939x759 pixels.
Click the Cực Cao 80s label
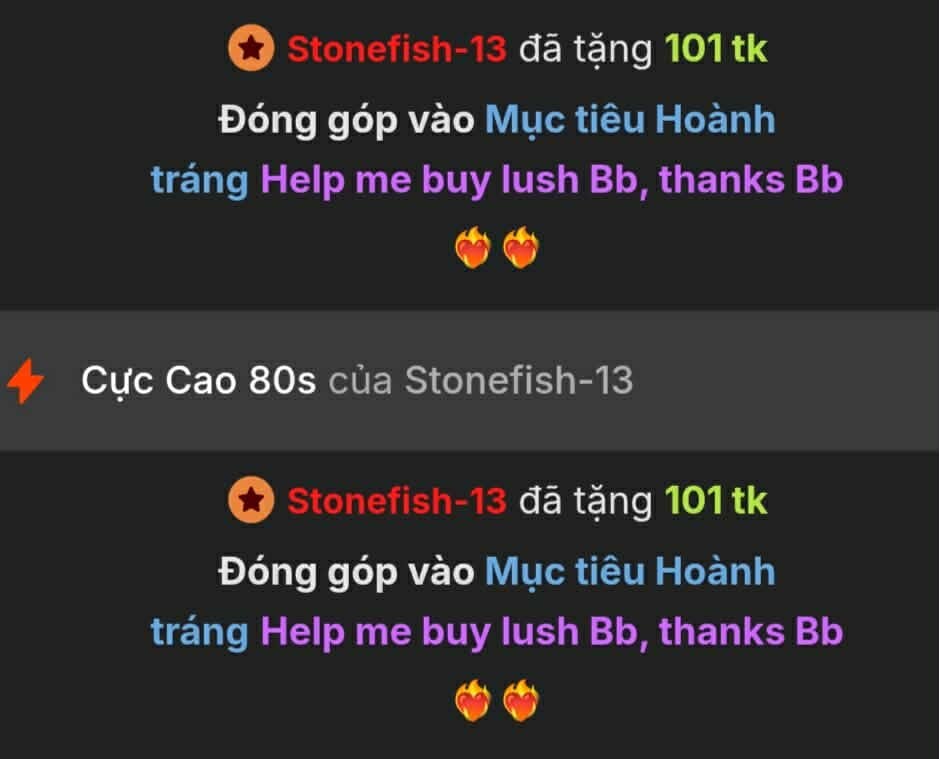(x=198, y=382)
